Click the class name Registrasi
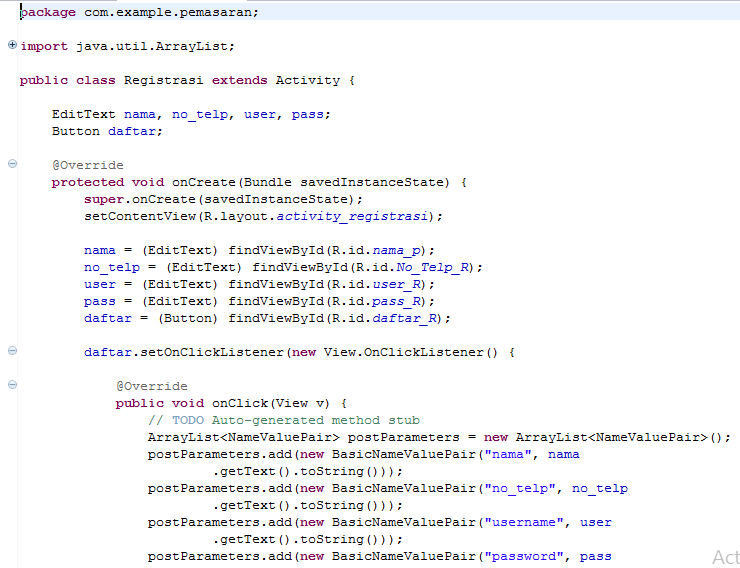 (x=164, y=80)
